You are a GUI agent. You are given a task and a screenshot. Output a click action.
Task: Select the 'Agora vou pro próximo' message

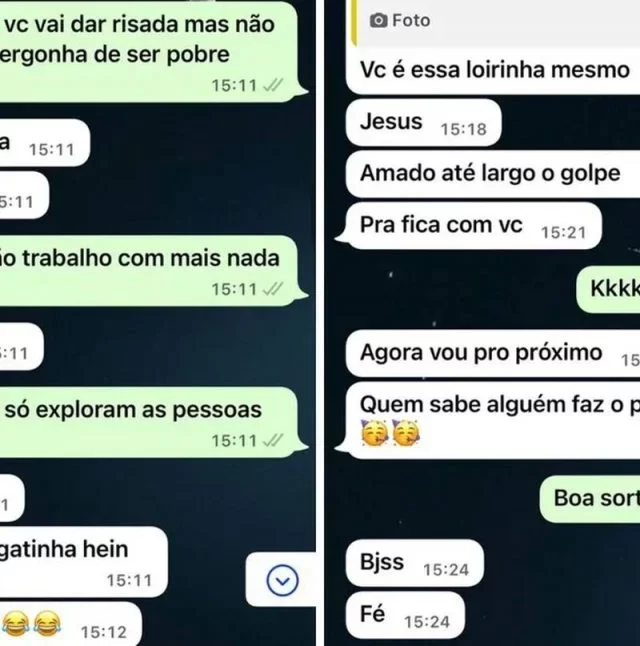click(x=493, y=353)
